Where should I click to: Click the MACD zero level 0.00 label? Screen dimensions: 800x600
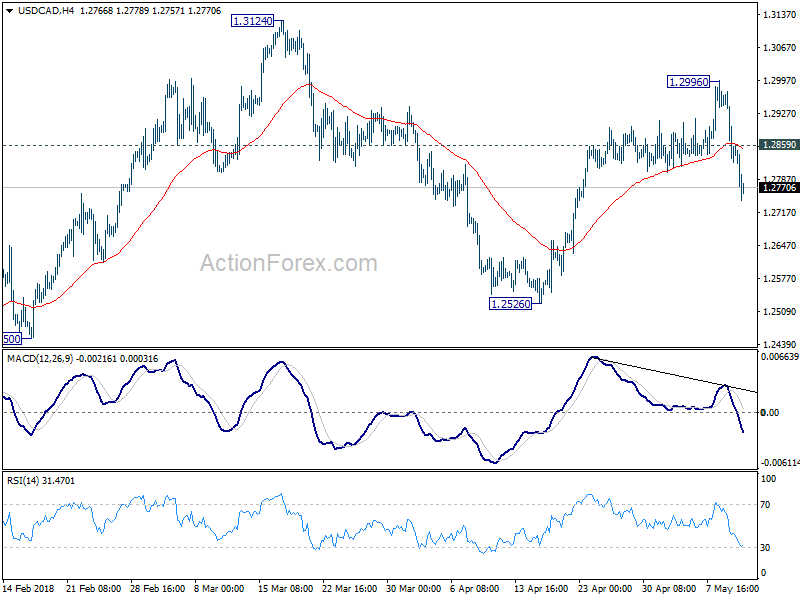pos(770,412)
